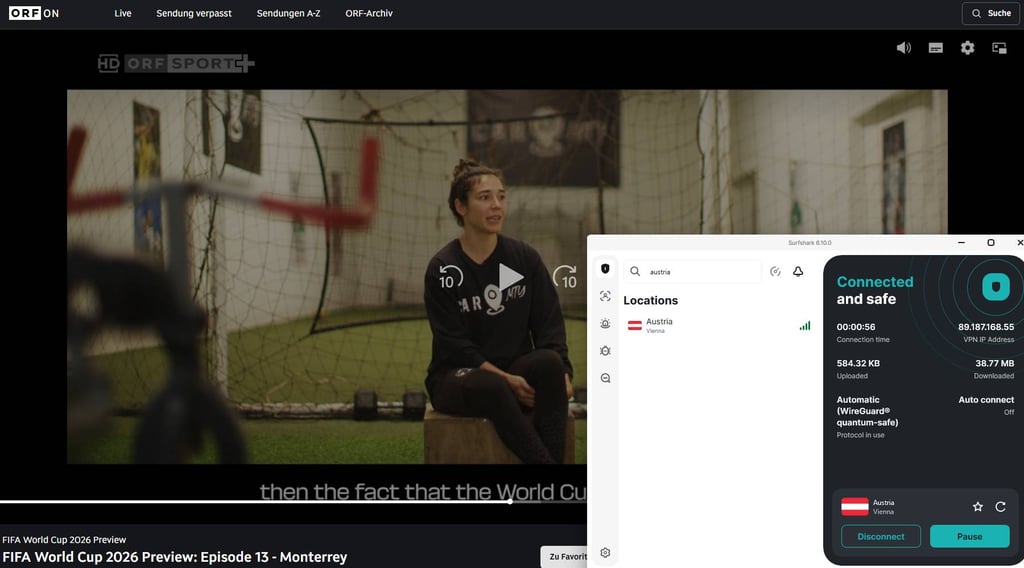This screenshot has height=568, width=1024.
Task: Mute the video player volume
Action: [904, 48]
